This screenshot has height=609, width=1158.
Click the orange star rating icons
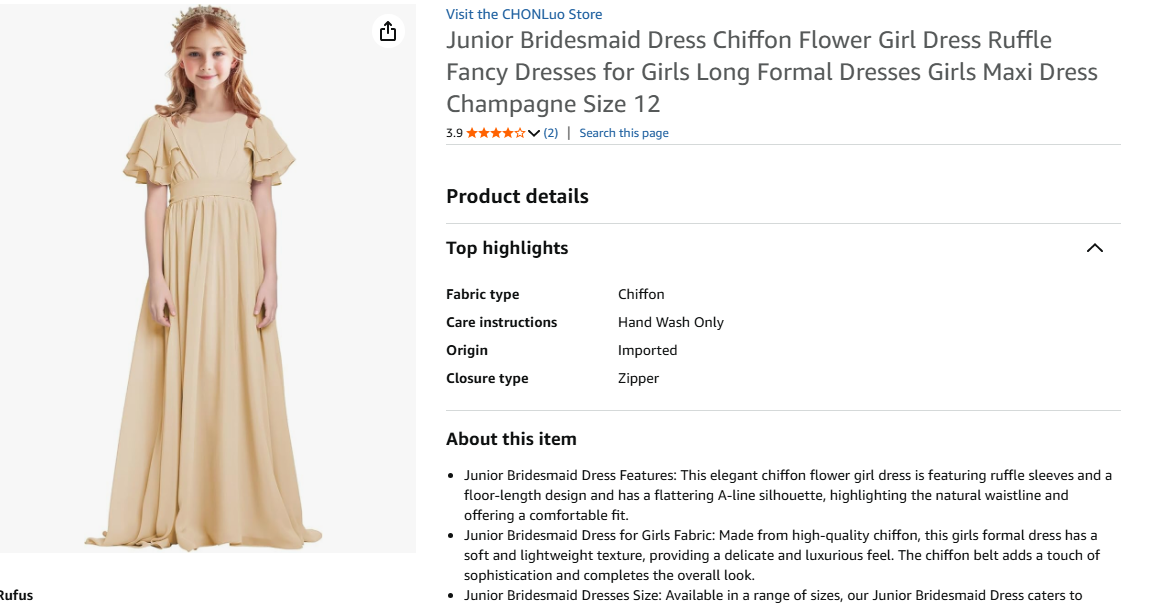pyautogui.click(x=495, y=133)
